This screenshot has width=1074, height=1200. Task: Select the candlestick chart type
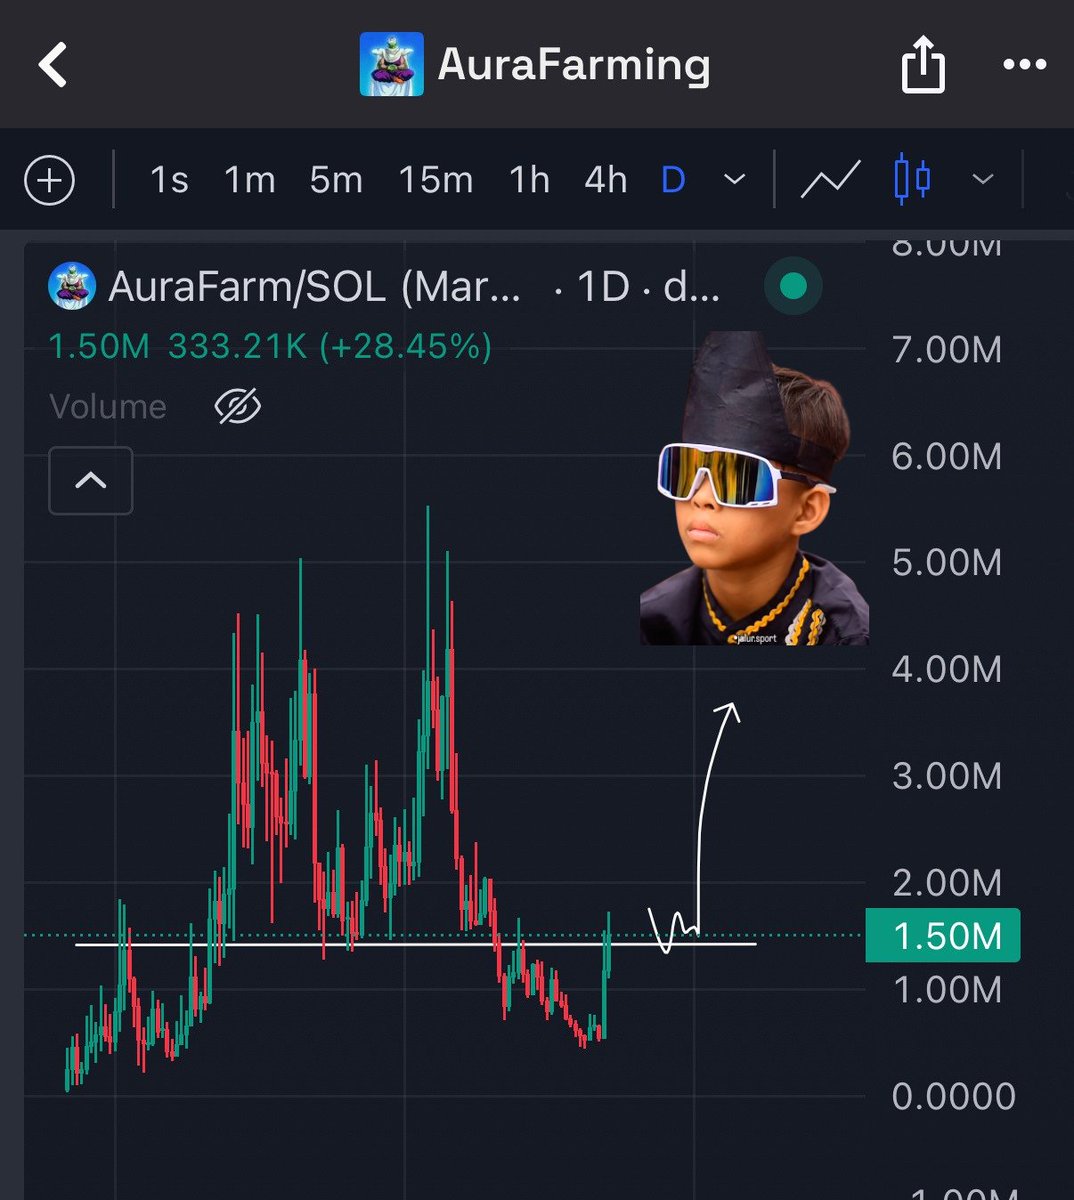[x=912, y=180]
